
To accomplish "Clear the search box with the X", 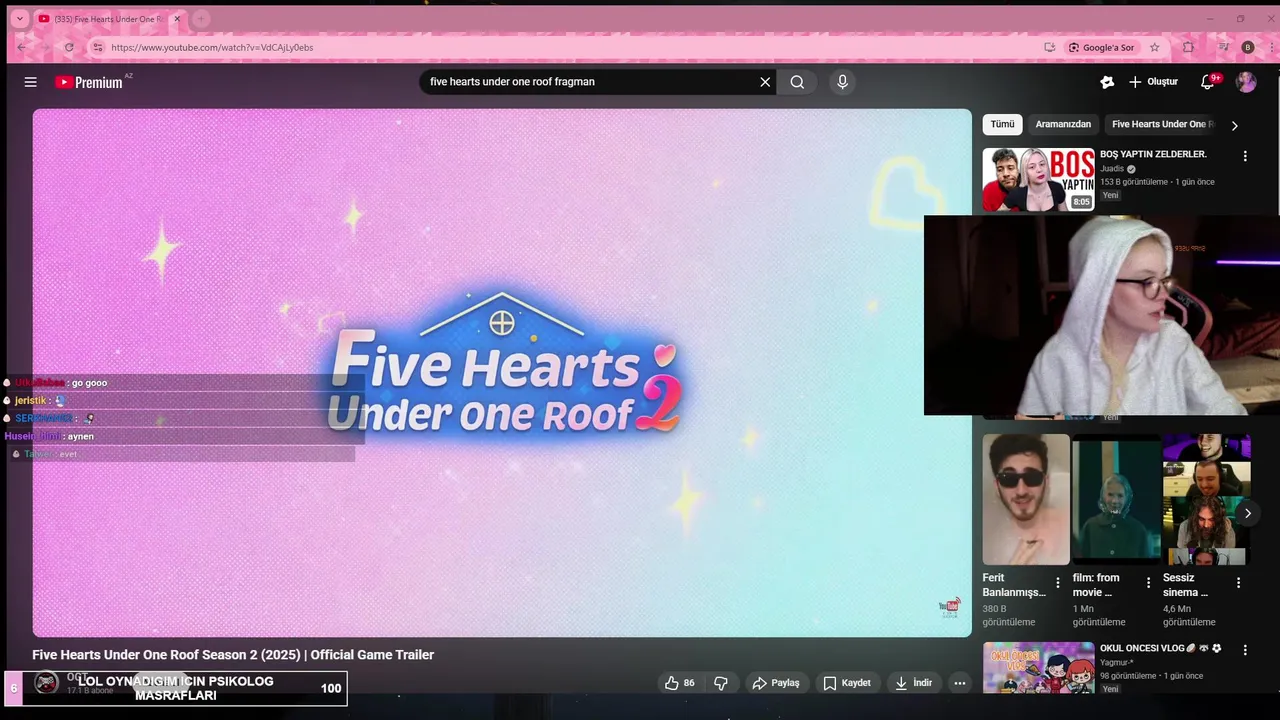I will click(765, 82).
